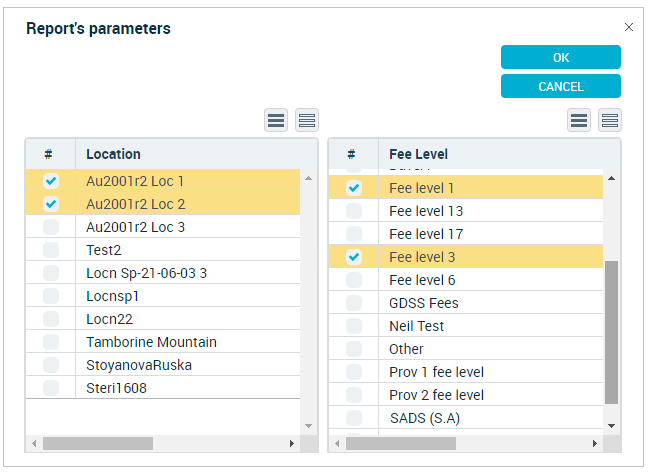Check the StoyanovaRuska checkbox
648x474 pixels.
coord(51,365)
